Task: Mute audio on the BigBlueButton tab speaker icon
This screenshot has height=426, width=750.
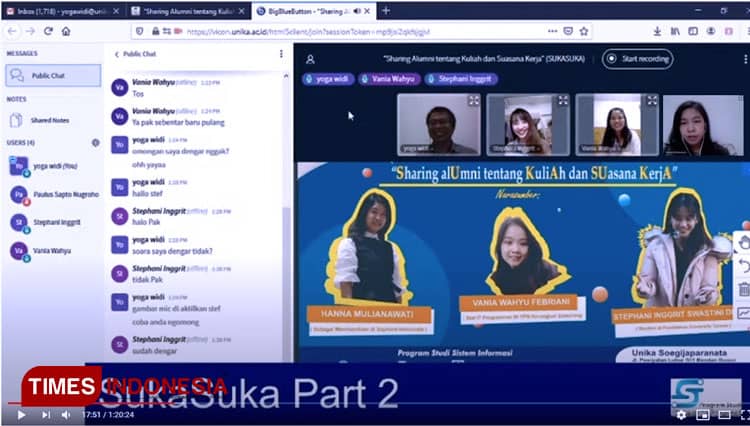Action: point(357,11)
